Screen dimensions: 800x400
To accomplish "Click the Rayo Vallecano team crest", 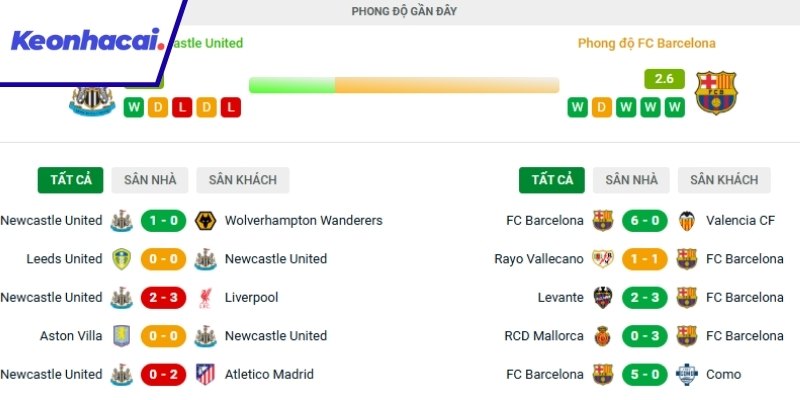I will [603, 259].
